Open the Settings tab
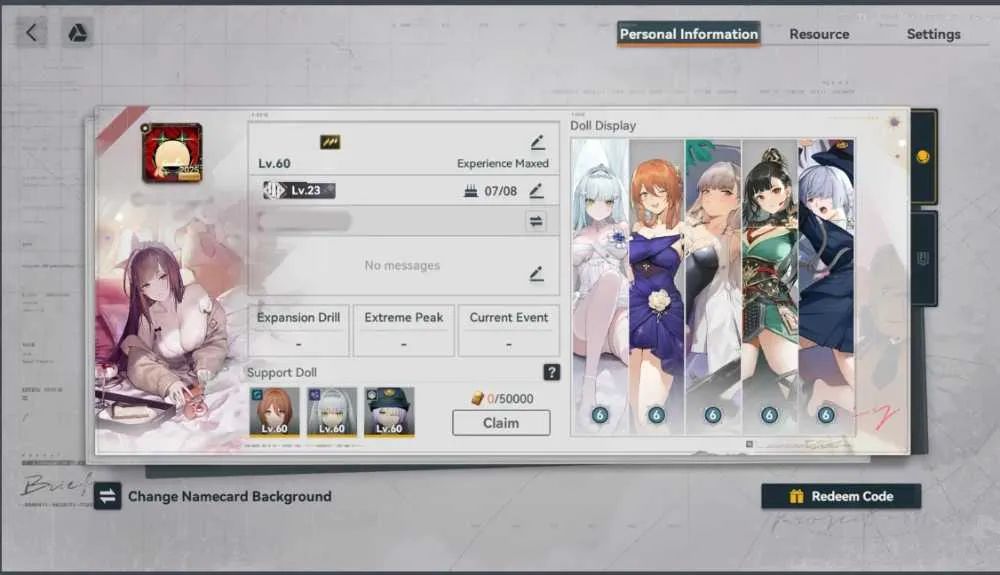Viewport: 1000px width, 575px height. [933, 34]
